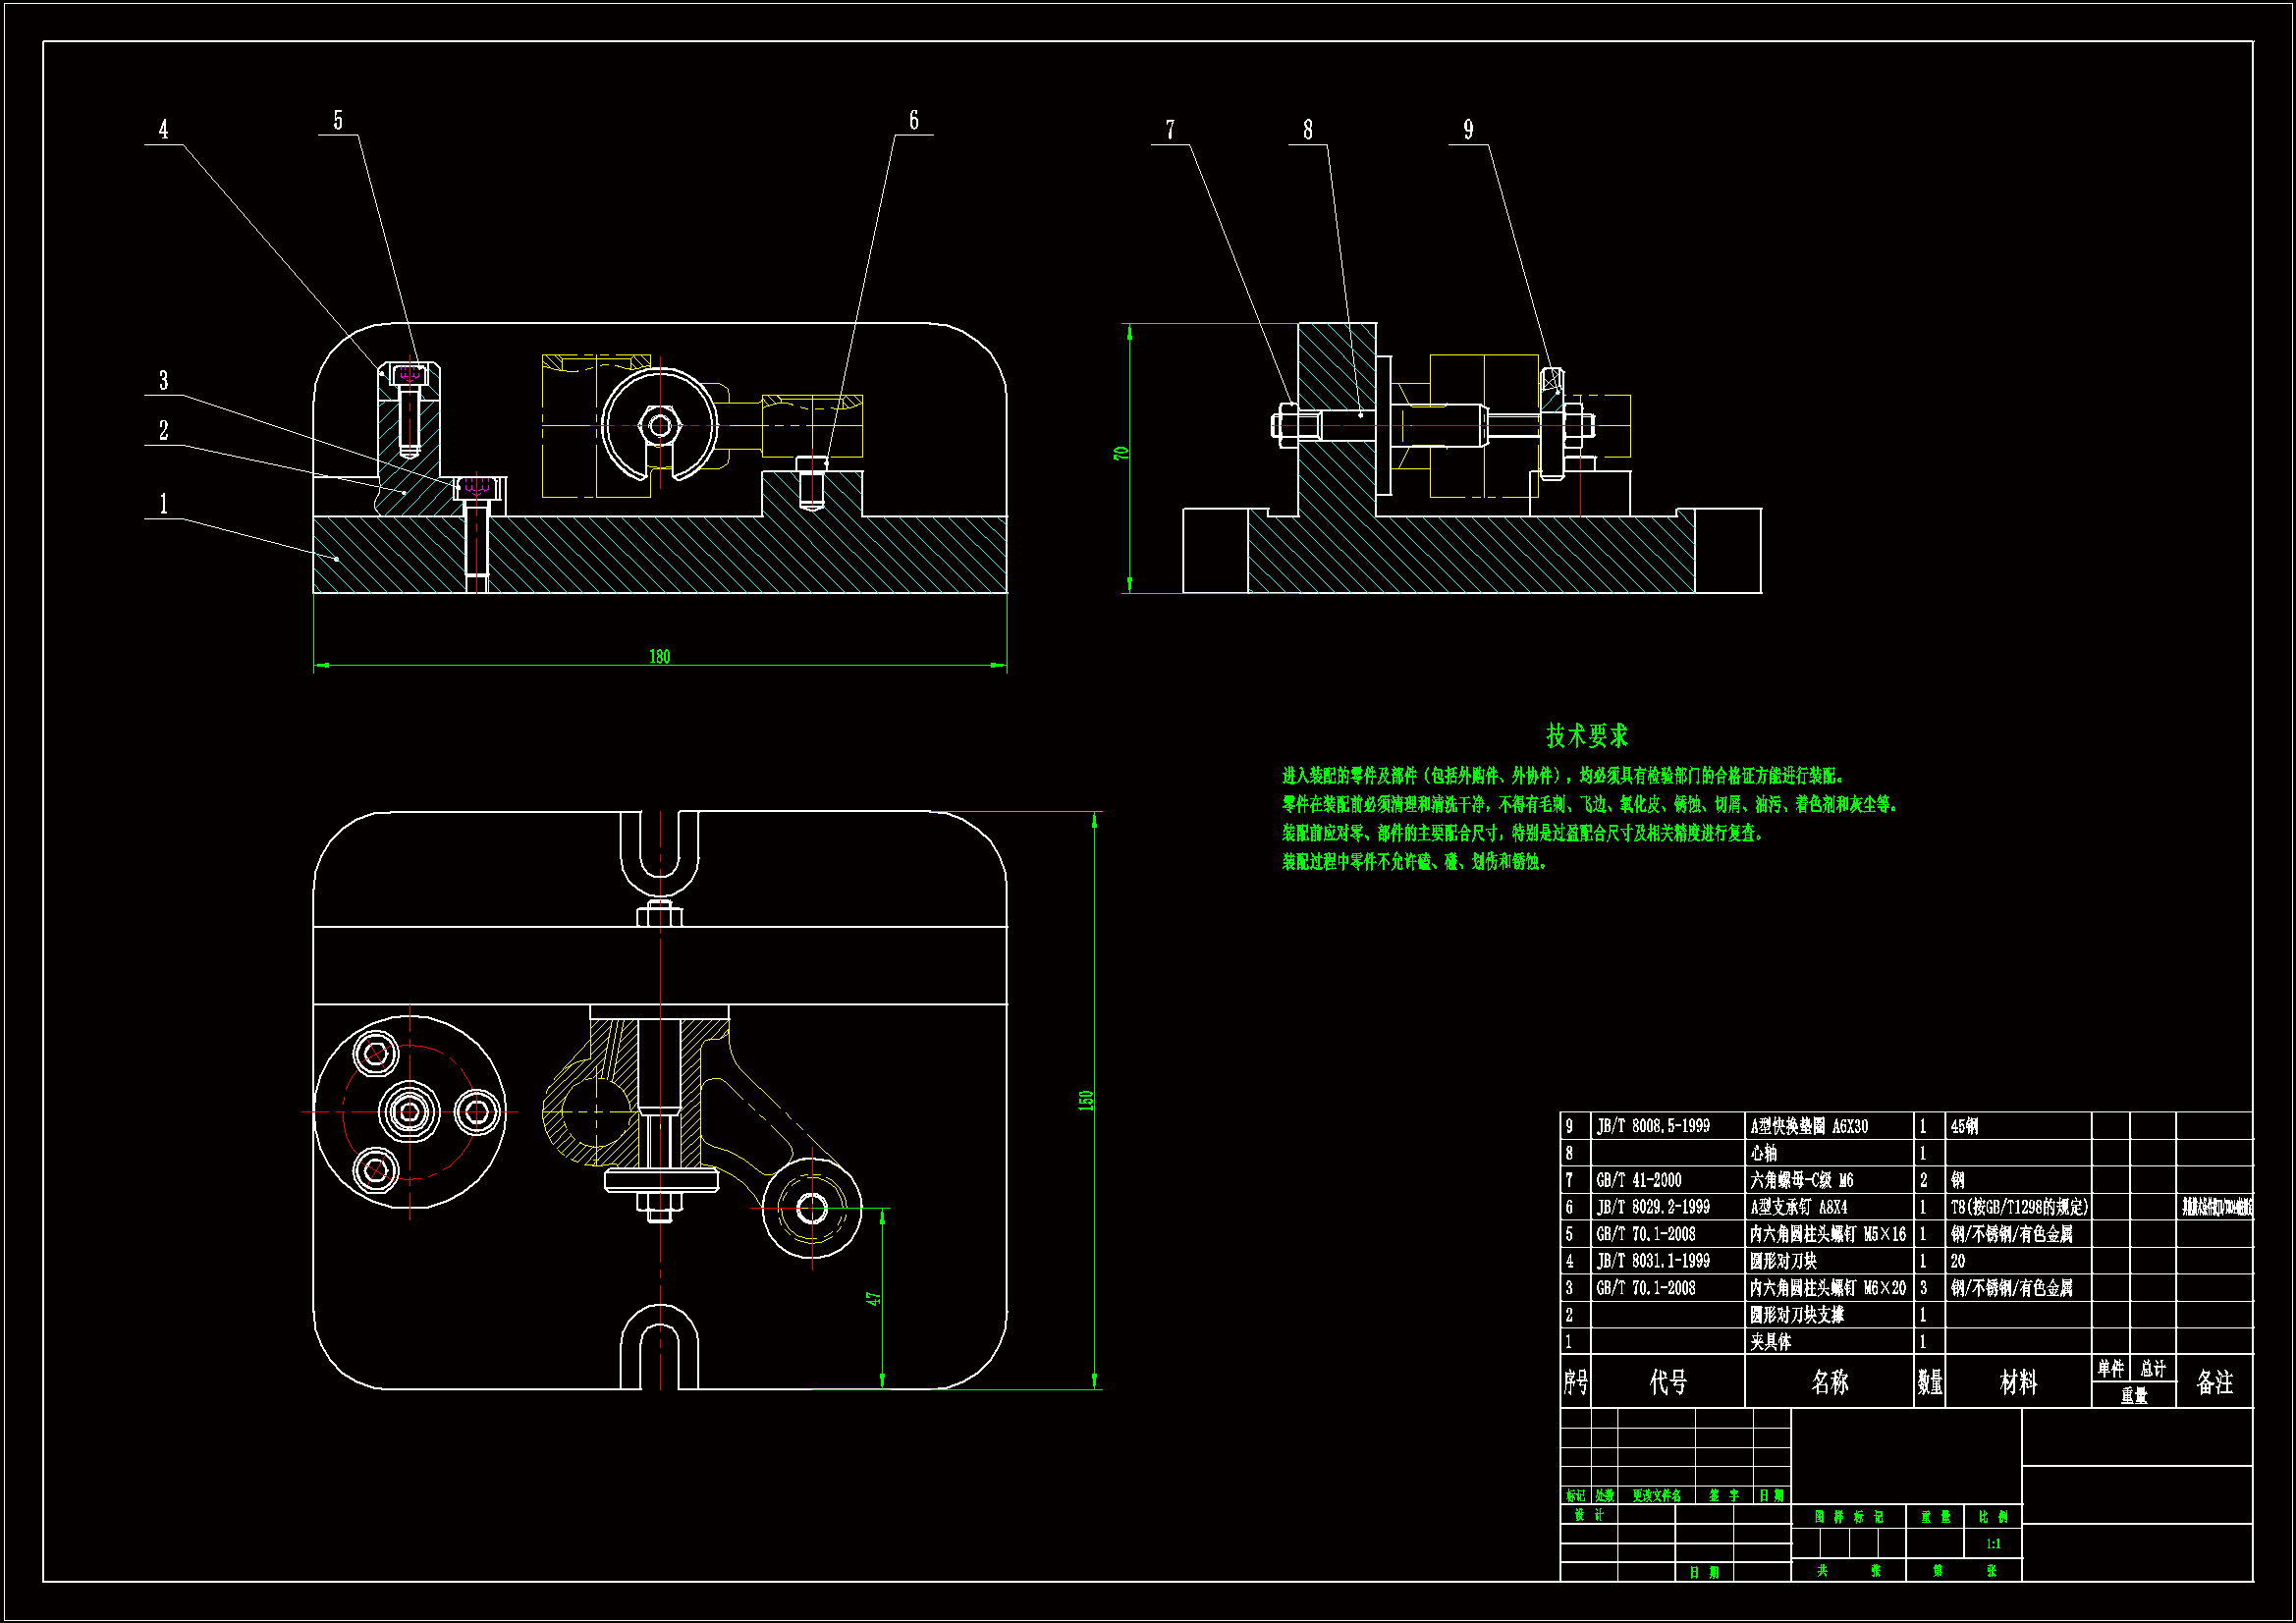Select the 心轴 entry in row 8
This screenshot has height=1623, width=2296.
click(1764, 1153)
